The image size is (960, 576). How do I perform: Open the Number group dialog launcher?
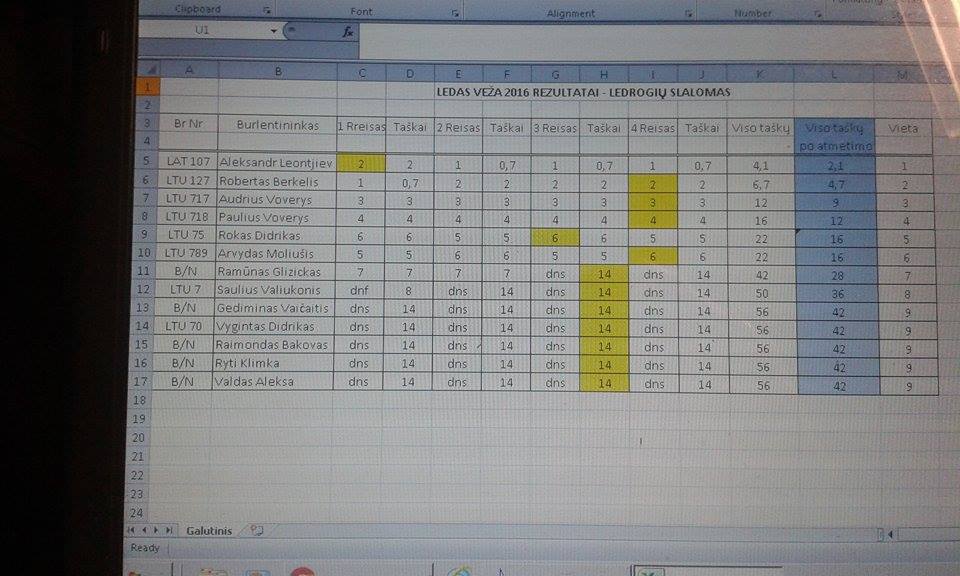point(818,14)
